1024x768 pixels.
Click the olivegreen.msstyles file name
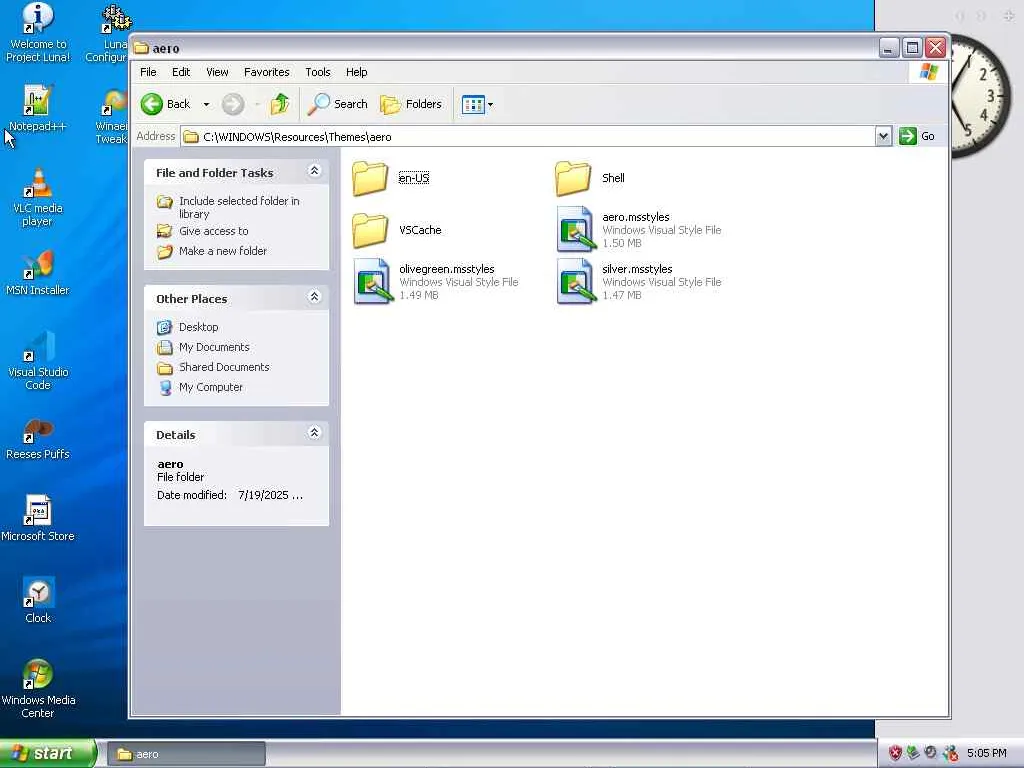click(x=447, y=269)
